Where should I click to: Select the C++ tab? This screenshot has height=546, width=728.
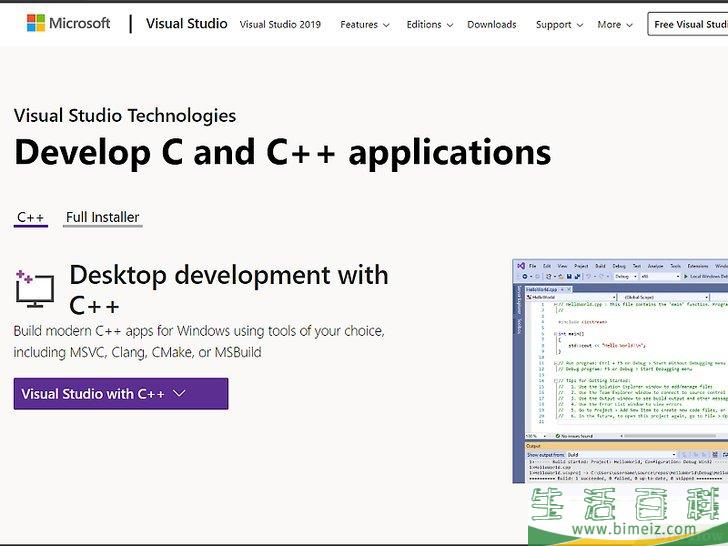pyautogui.click(x=31, y=217)
